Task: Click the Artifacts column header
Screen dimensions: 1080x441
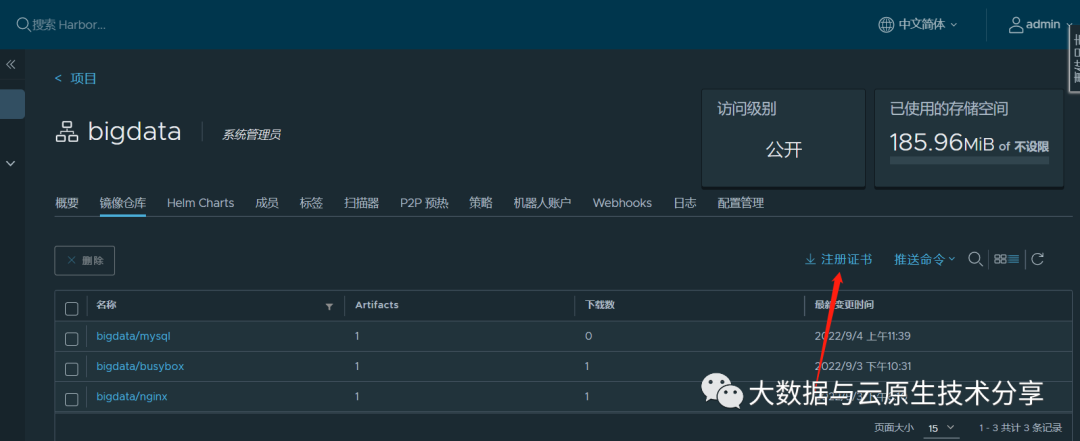Action: [377, 305]
